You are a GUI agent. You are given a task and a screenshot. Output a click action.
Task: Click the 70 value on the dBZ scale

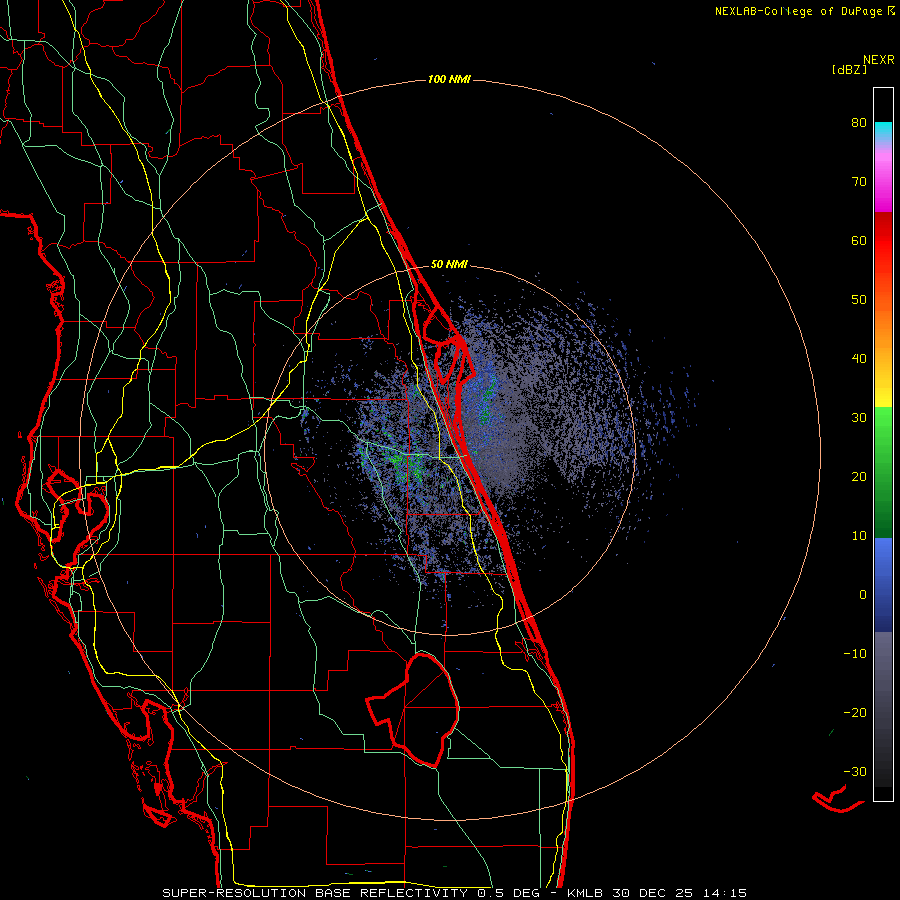coord(859,182)
